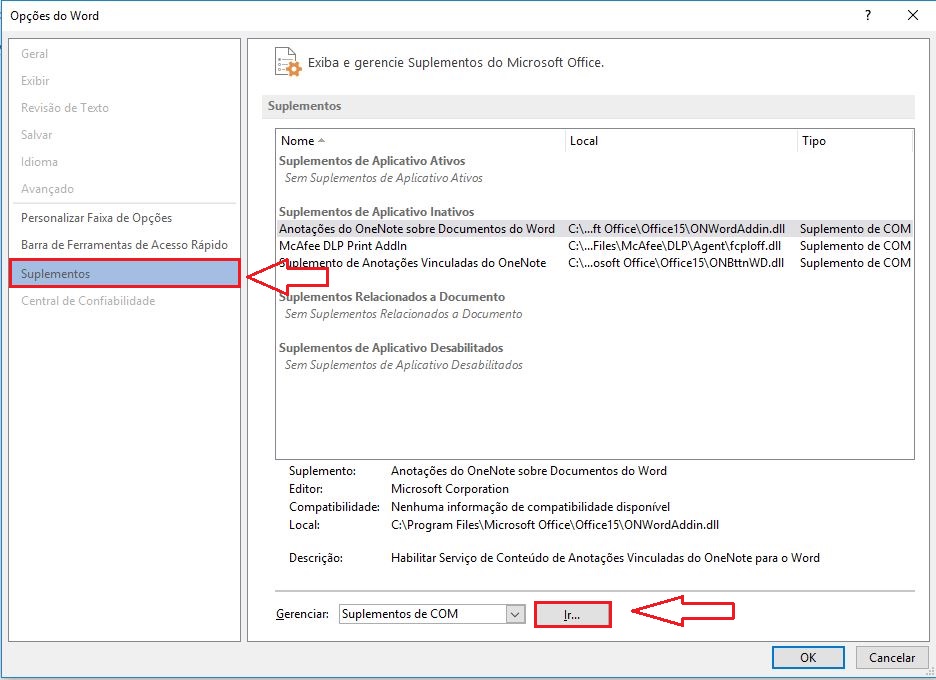The image size is (936, 680).
Task: Close the Opções do Word dialog
Action: coord(913,16)
